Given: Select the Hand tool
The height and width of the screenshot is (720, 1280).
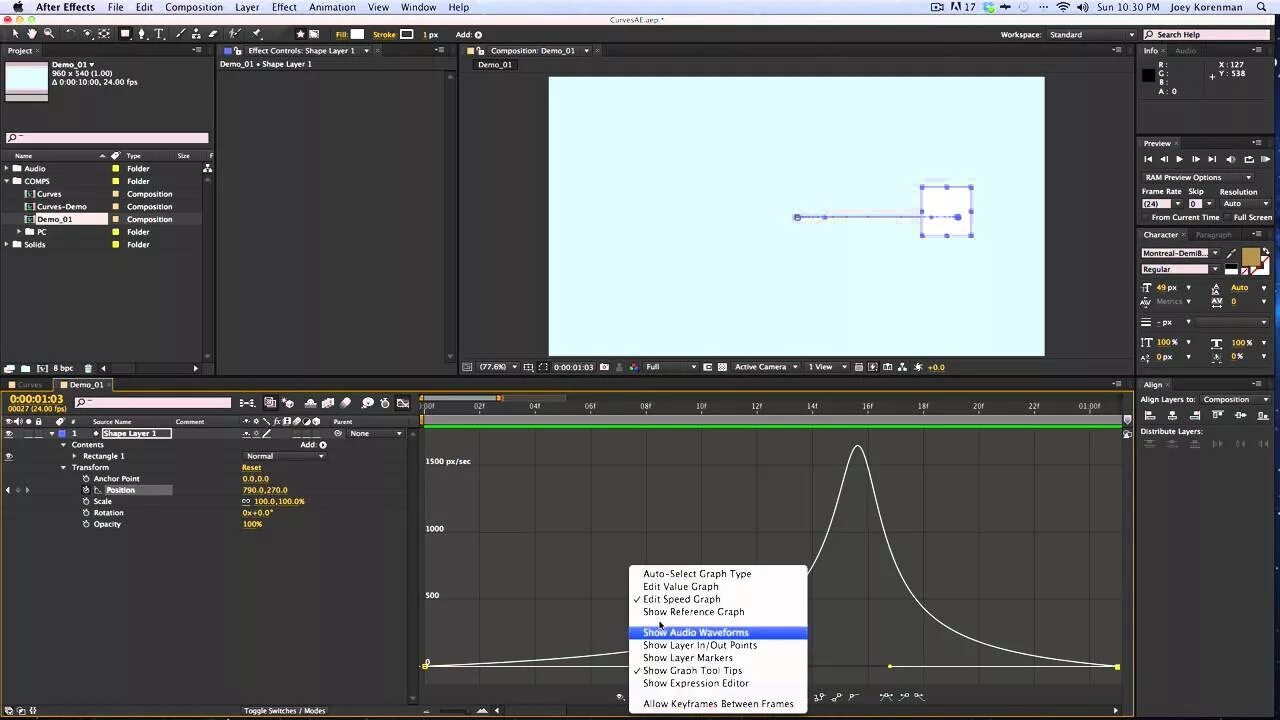Looking at the screenshot, I should point(32,34).
